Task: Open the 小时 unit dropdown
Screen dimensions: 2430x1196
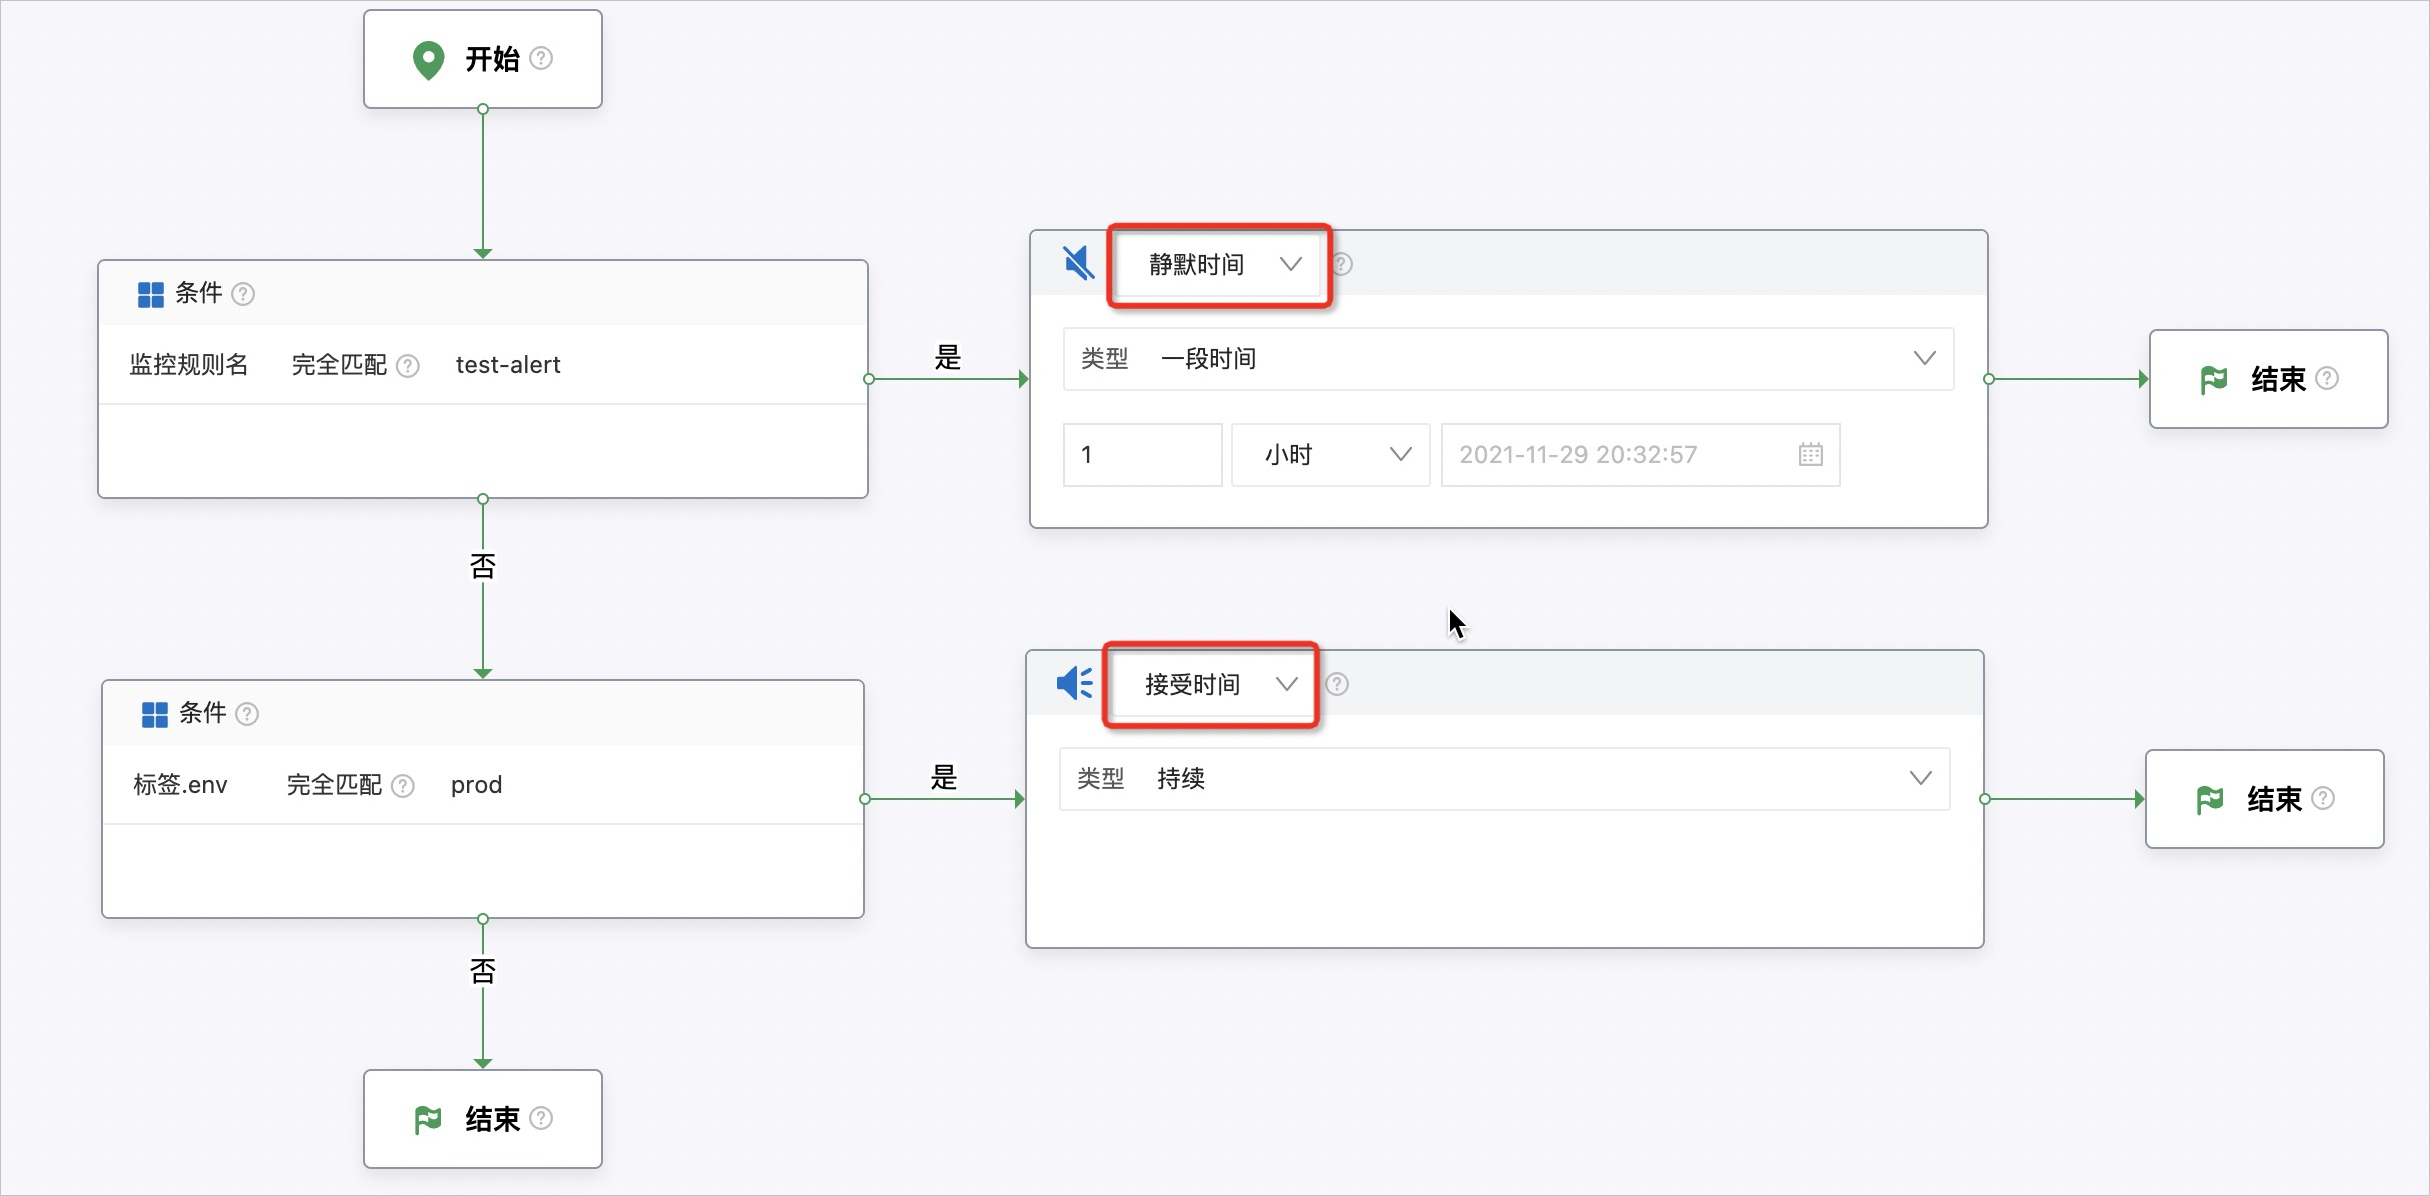Action: pyautogui.click(x=1330, y=455)
